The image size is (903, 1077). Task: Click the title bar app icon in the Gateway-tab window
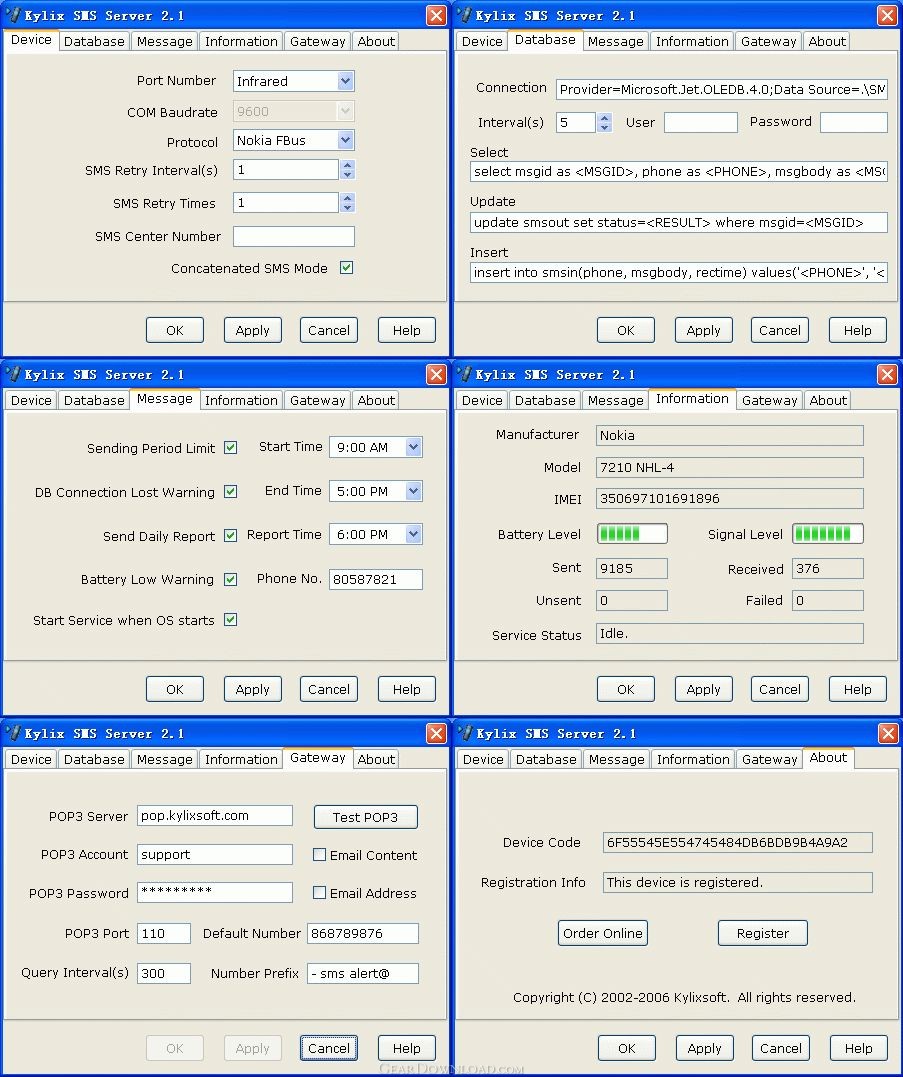pyautogui.click(x=13, y=733)
